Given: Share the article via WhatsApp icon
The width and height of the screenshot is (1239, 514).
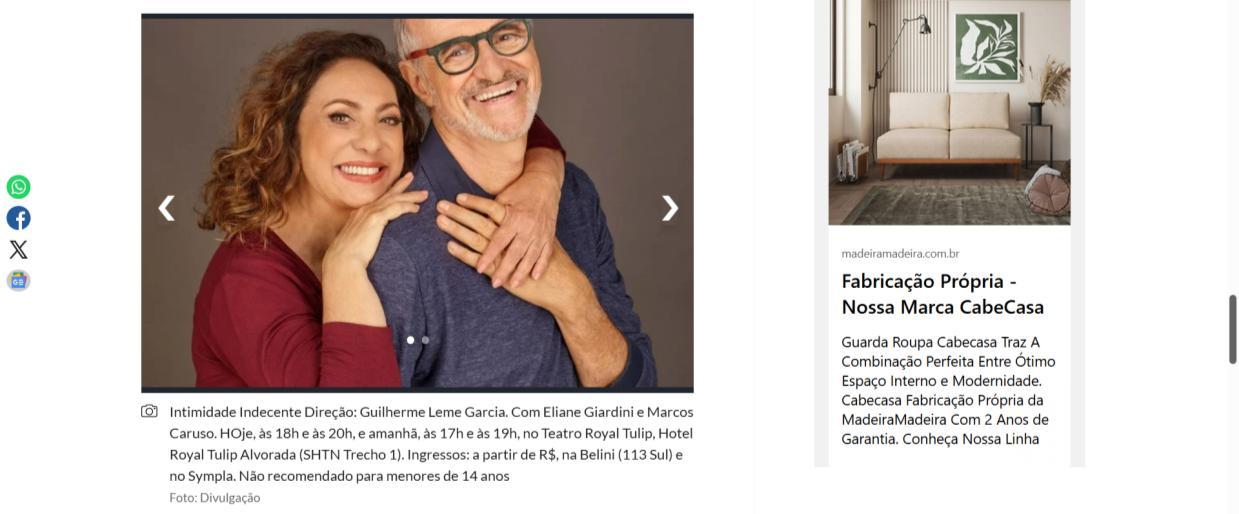Looking at the screenshot, I should pyautogui.click(x=18, y=187).
